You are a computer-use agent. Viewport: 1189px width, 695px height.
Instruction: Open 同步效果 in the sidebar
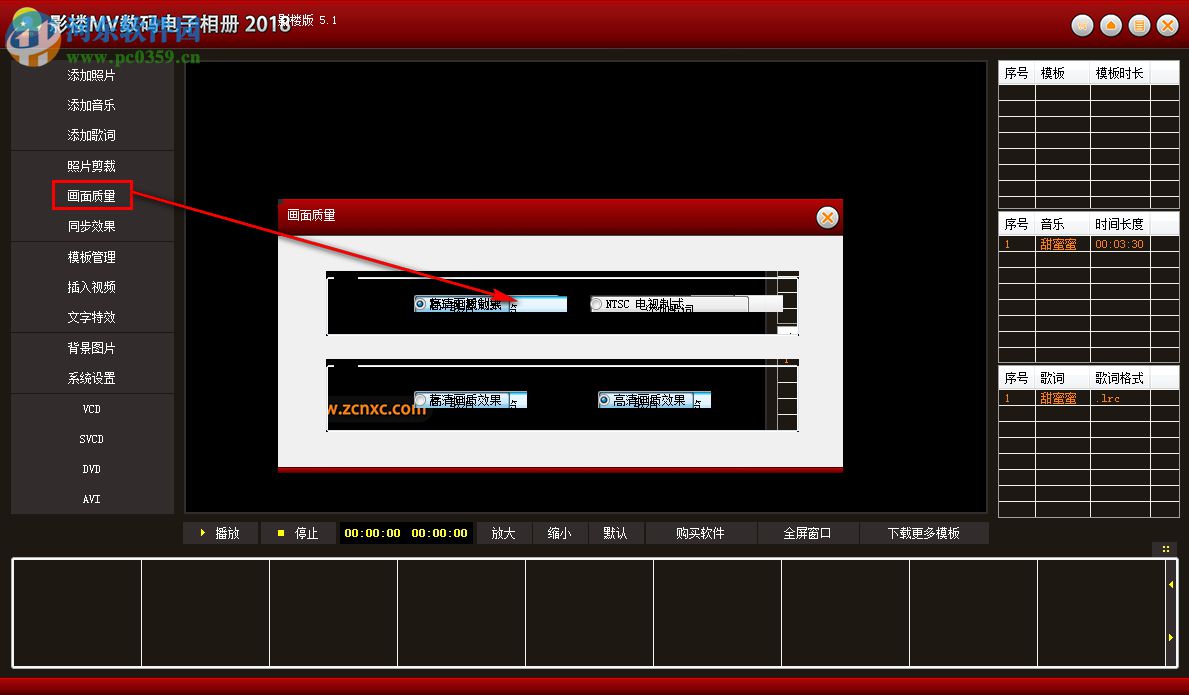[92, 227]
